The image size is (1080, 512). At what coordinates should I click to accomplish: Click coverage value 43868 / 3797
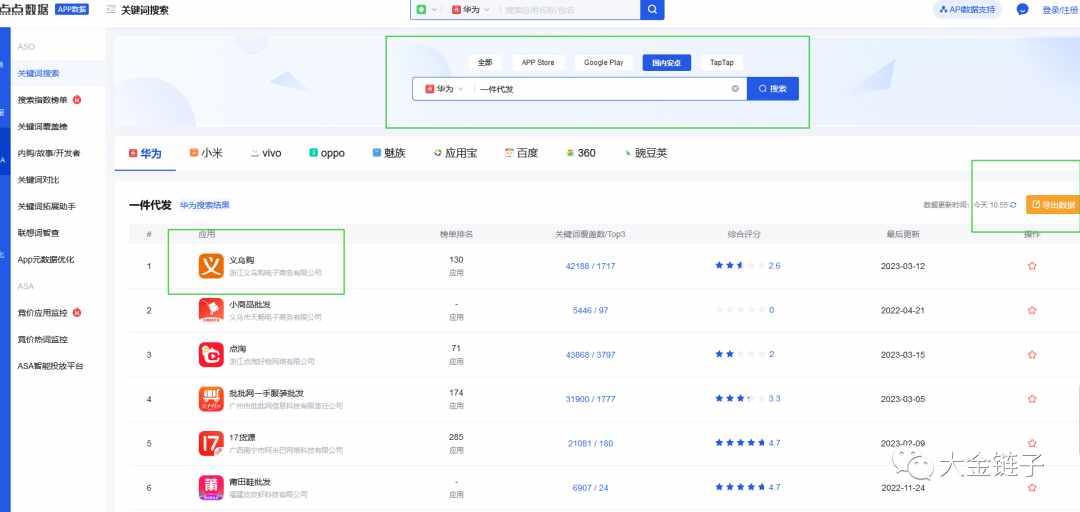click(x=590, y=354)
